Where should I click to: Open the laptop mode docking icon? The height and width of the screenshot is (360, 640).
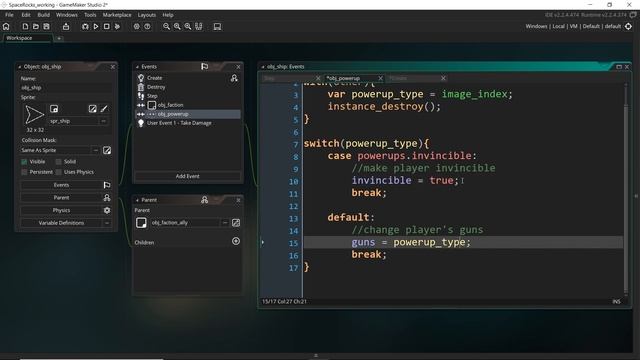click(x=217, y=27)
